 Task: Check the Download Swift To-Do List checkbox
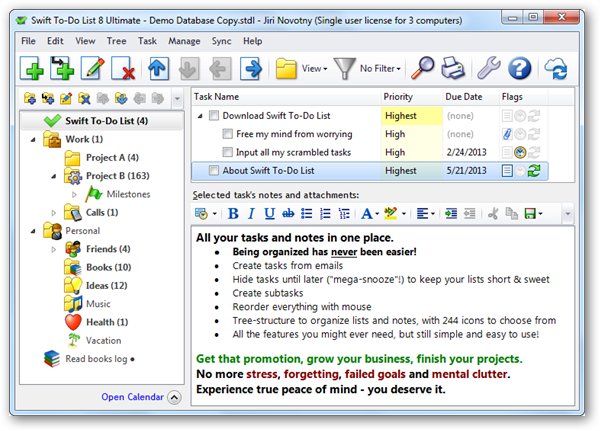point(214,116)
